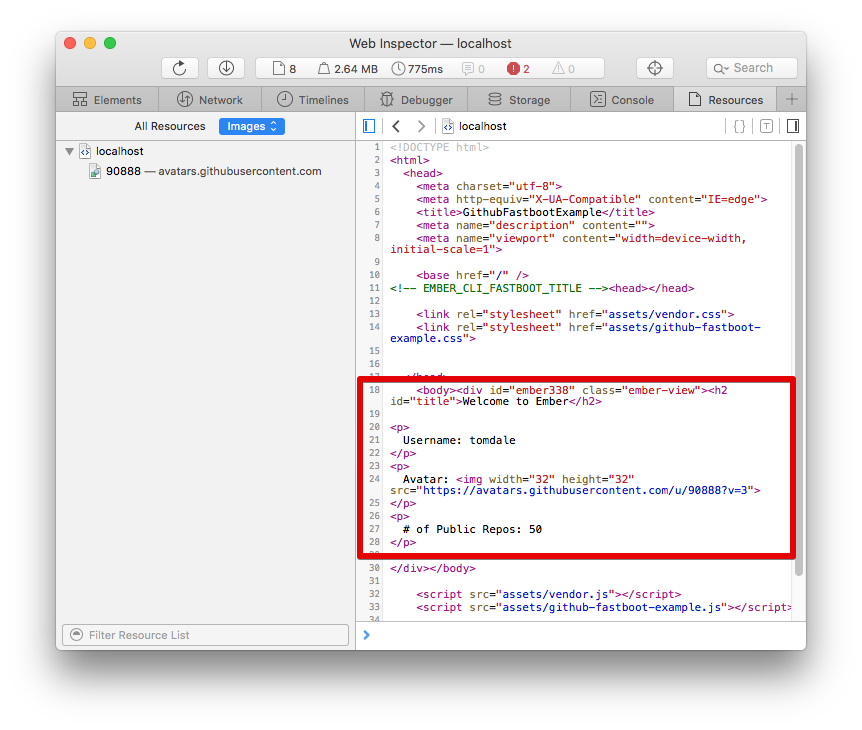The width and height of the screenshot is (862, 730).
Task: Click the download web archive button
Action: (226, 68)
